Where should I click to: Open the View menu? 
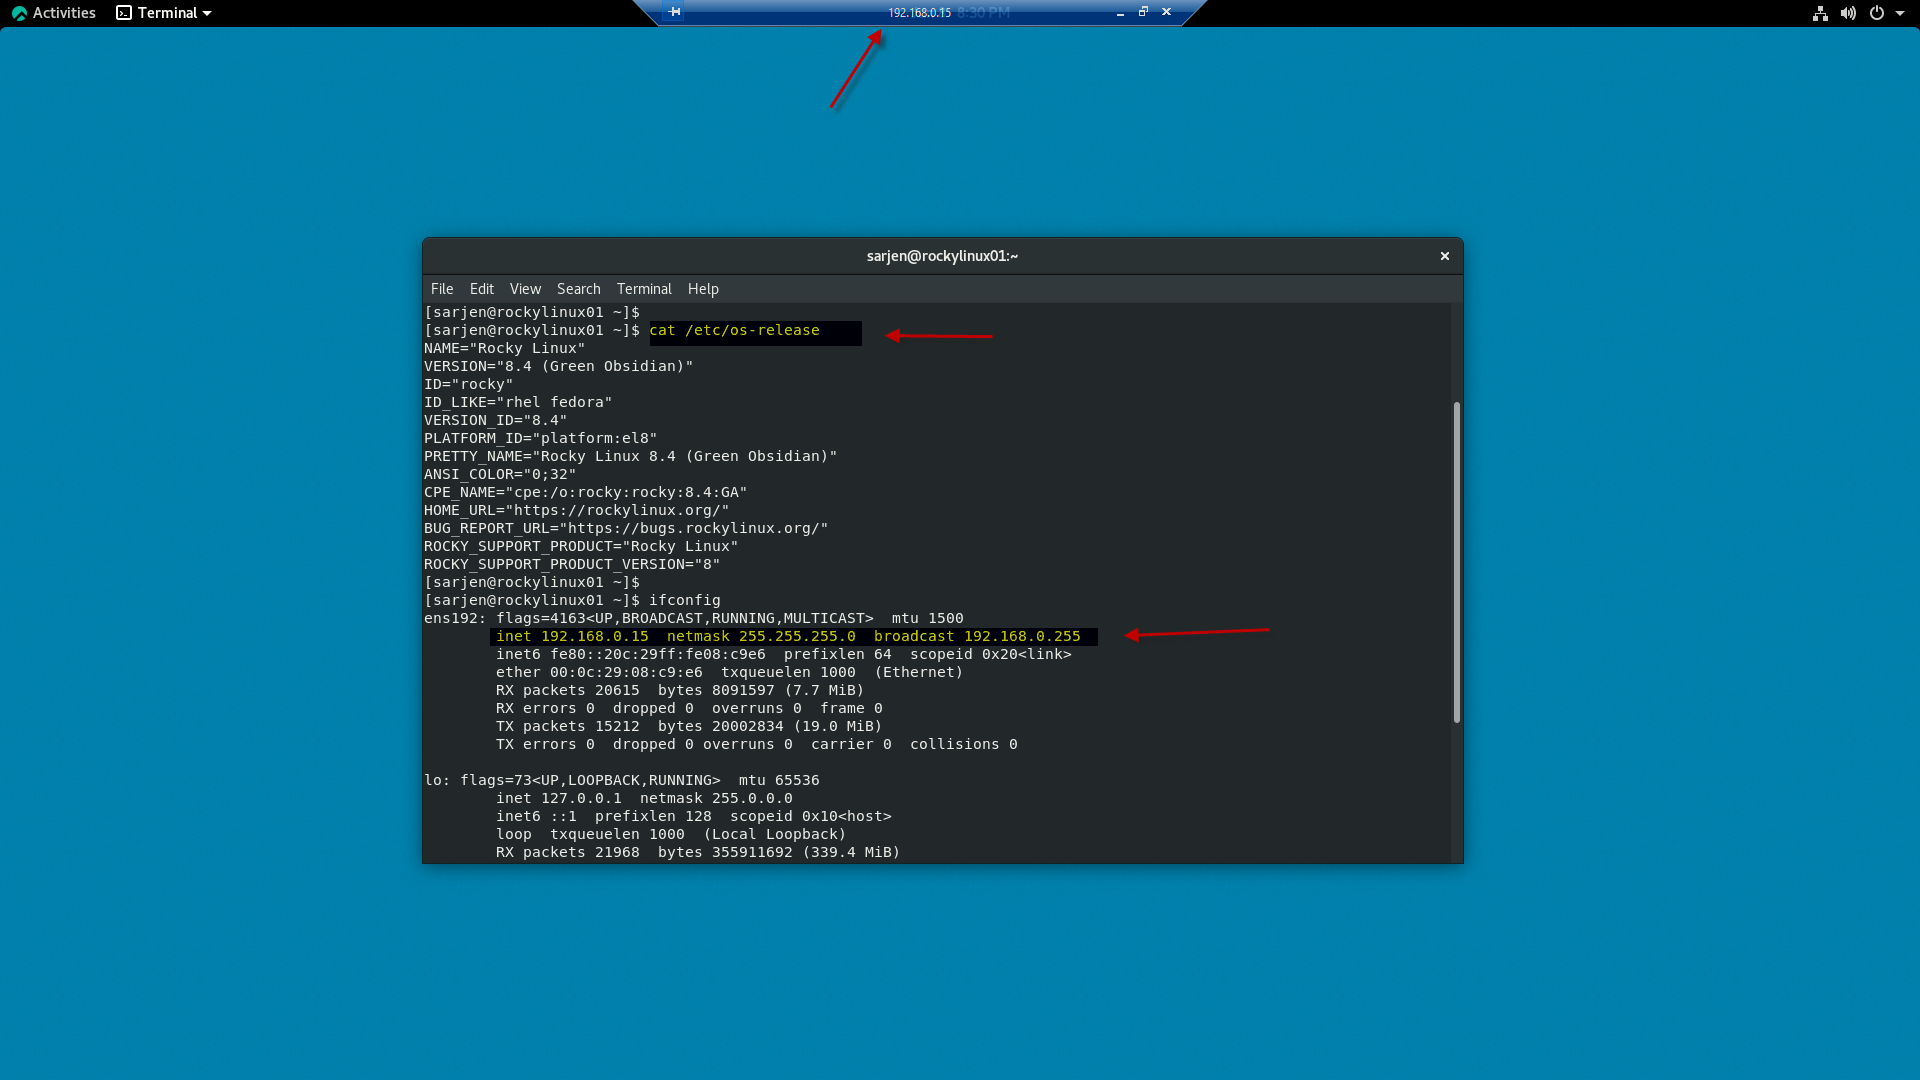tap(524, 289)
